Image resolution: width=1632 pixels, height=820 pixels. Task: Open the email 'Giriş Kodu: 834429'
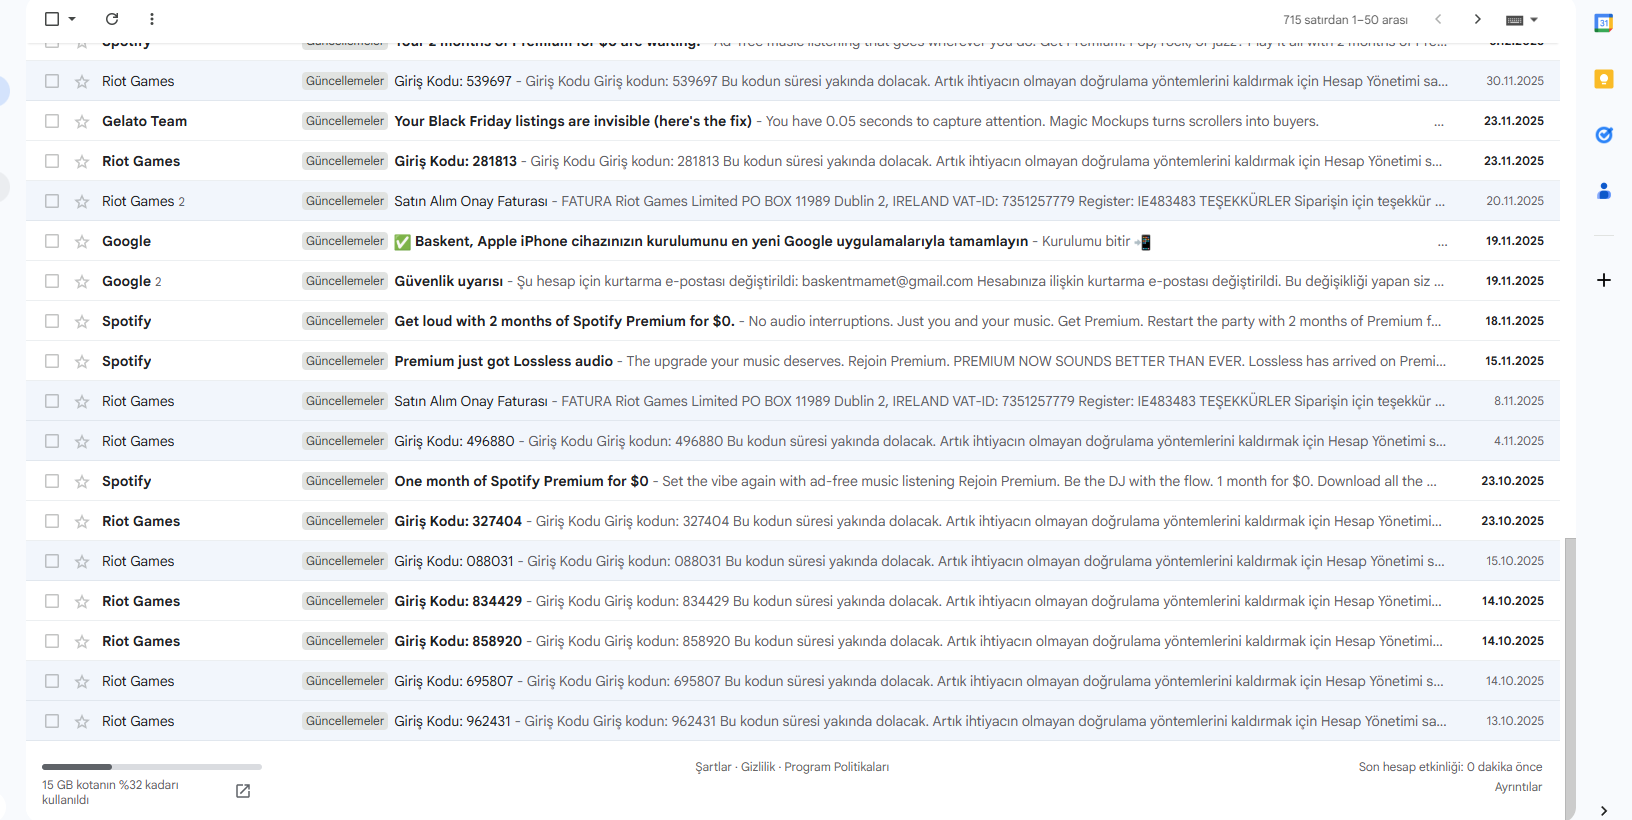pyautogui.click(x=458, y=601)
